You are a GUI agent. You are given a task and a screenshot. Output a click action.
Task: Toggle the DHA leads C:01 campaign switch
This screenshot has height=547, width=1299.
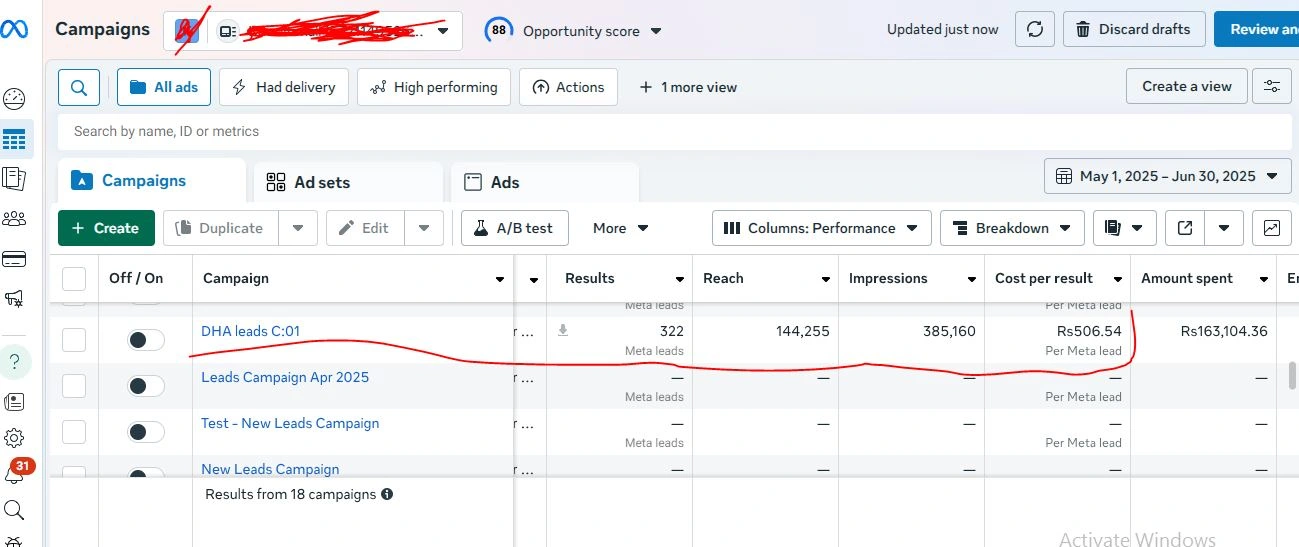(x=146, y=340)
